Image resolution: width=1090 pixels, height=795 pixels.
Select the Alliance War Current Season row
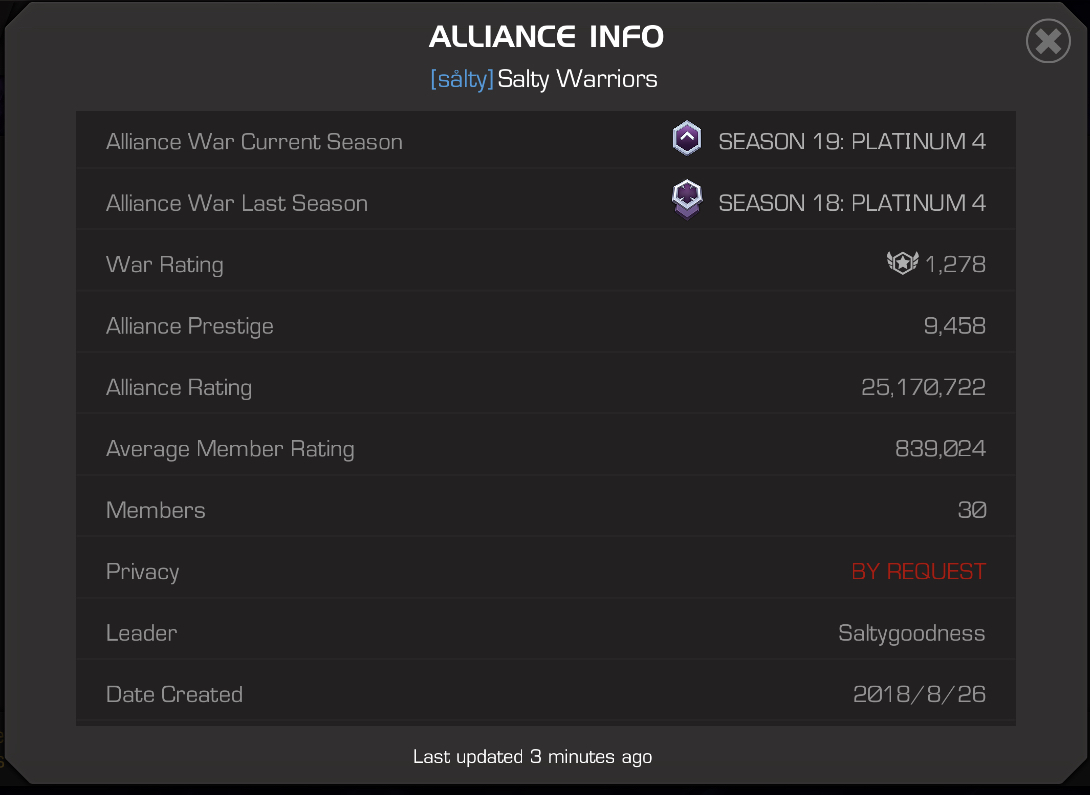pyautogui.click(x=546, y=141)
